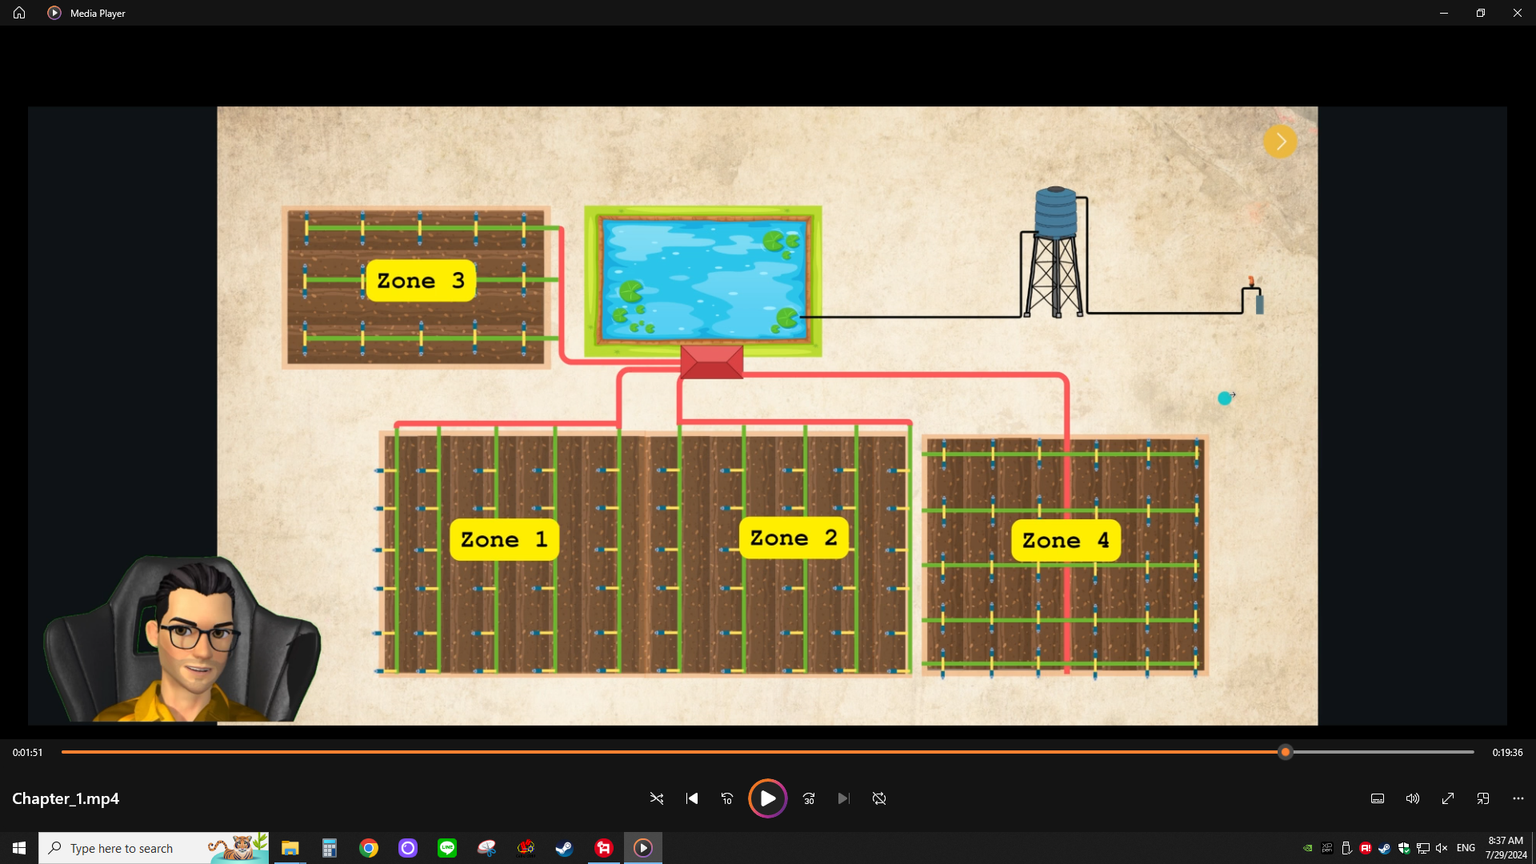Toggle muted system volume tray icon

1441,848
